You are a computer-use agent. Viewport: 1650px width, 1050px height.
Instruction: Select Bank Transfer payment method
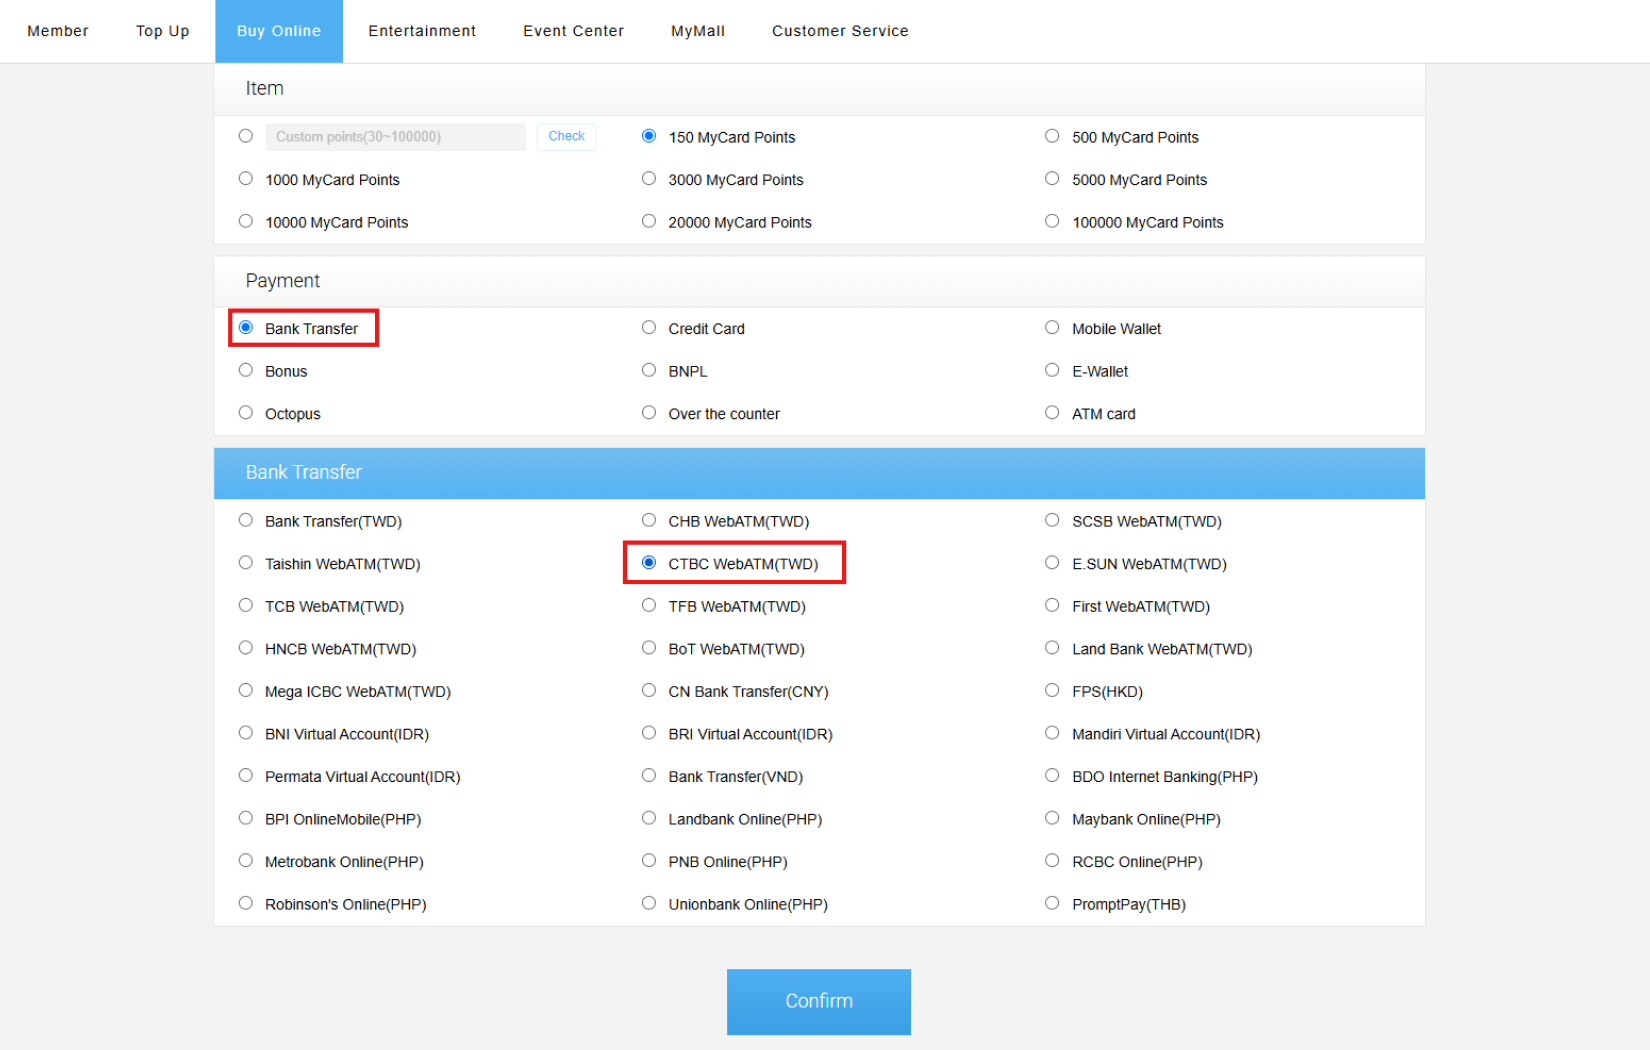click(x=246, y=328)
